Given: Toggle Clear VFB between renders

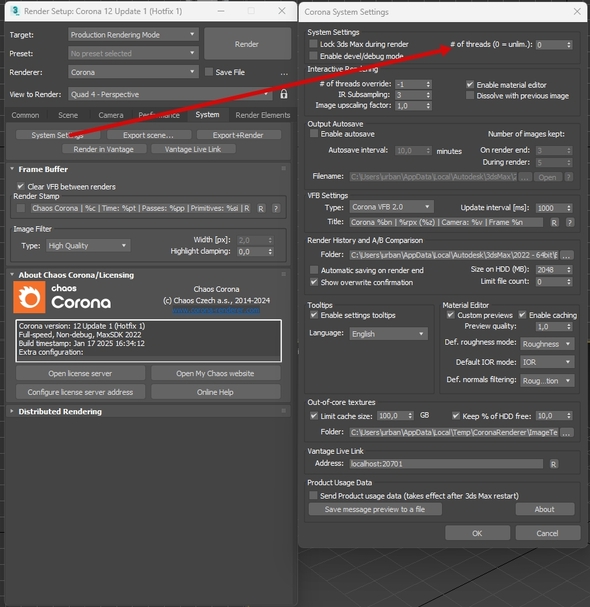Looking at the screenshot, I should tap(21, 186).
